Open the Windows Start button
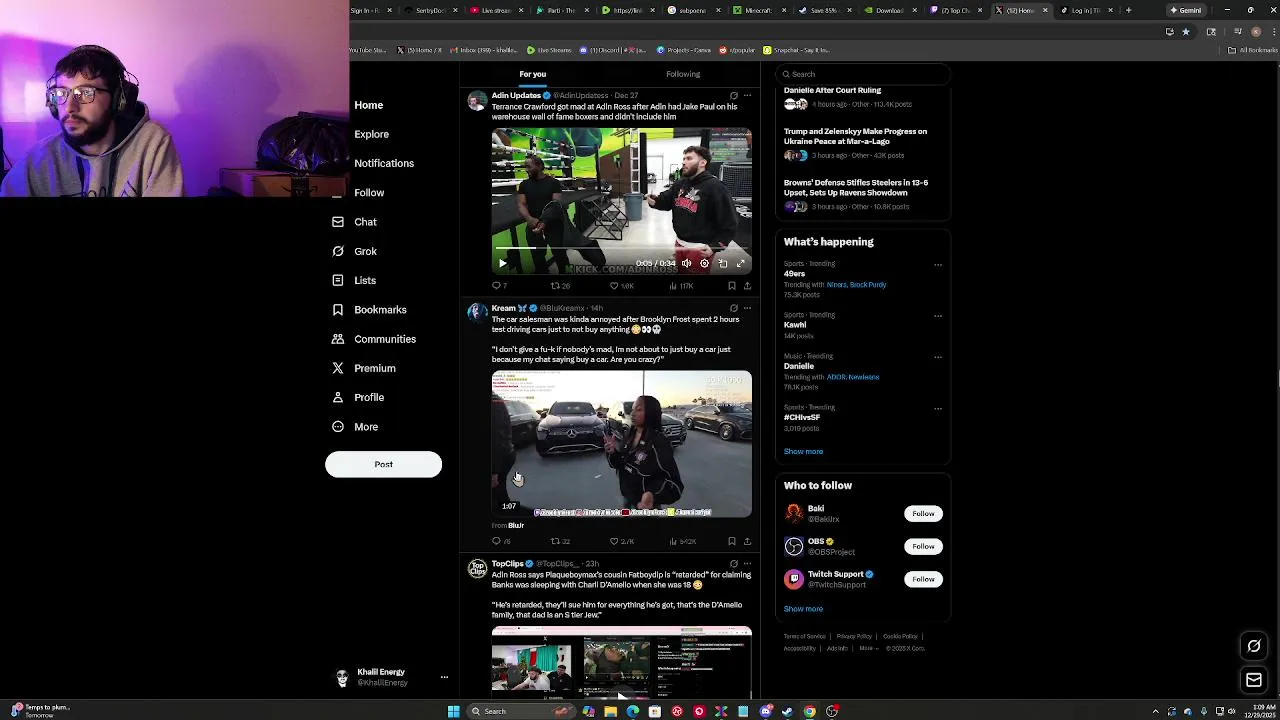 (x=453, y=711)
